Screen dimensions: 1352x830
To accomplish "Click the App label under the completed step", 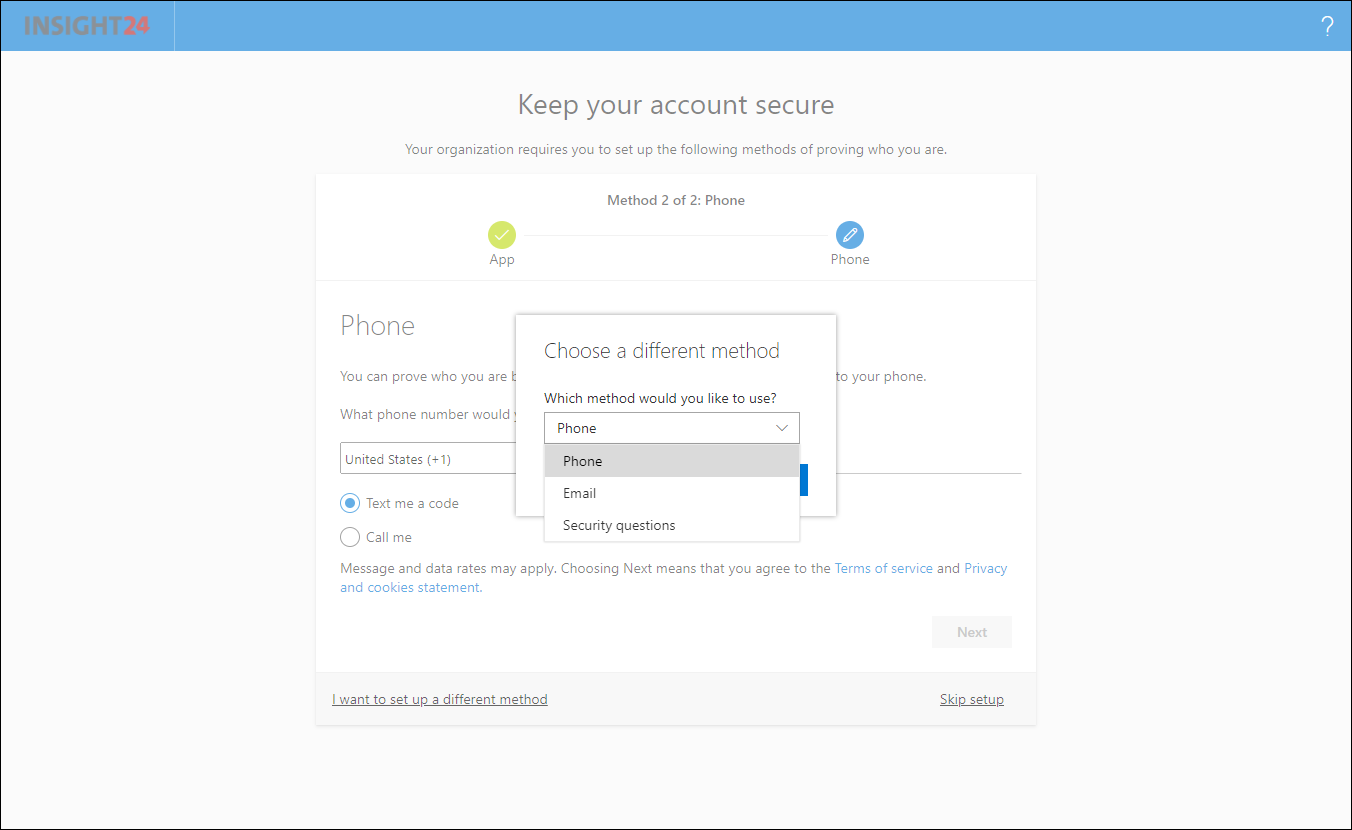I will (x=502, y=259).
